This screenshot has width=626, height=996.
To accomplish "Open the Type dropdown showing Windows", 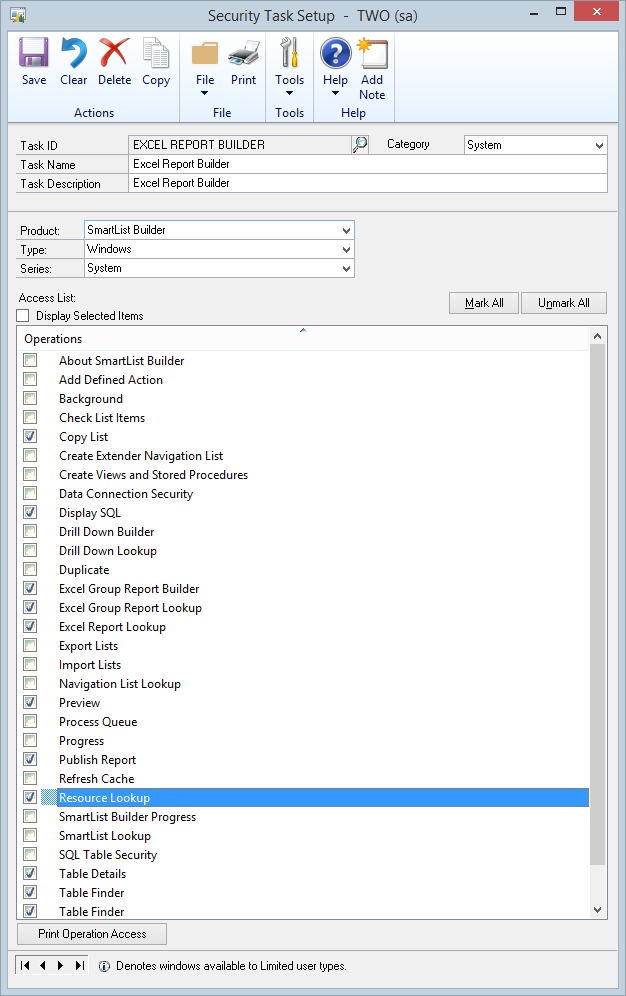I will point(346,249).
